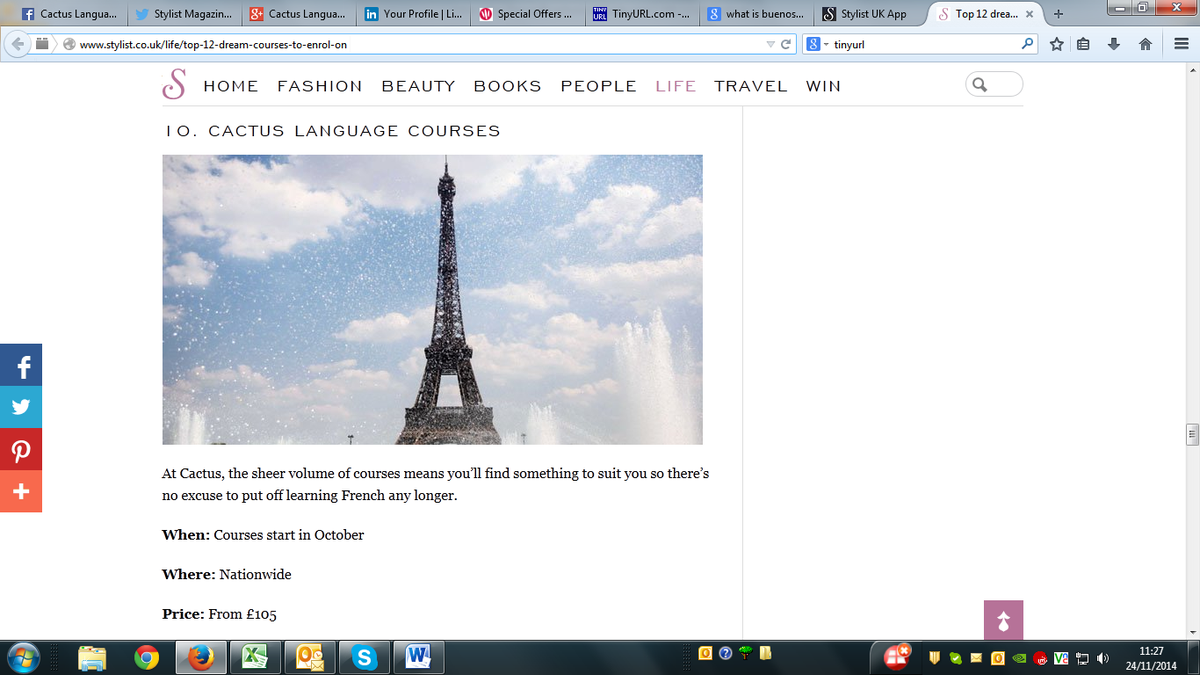Open Excel from the taskbar
Viewport: 1200px width, 675px height.
click(255, 657)
